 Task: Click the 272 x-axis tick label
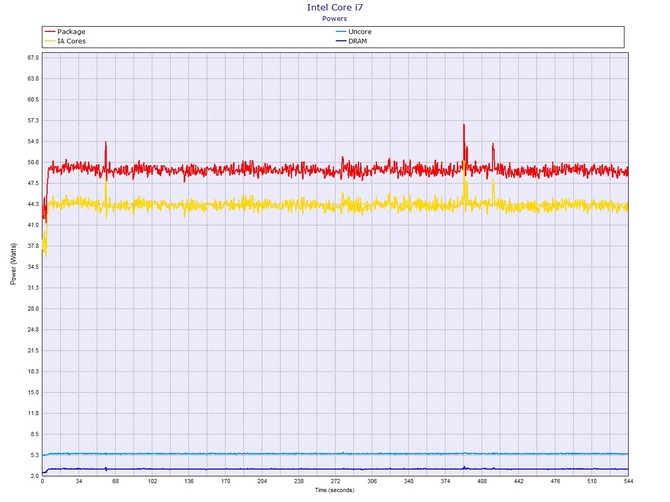click(x=335, y=481)
